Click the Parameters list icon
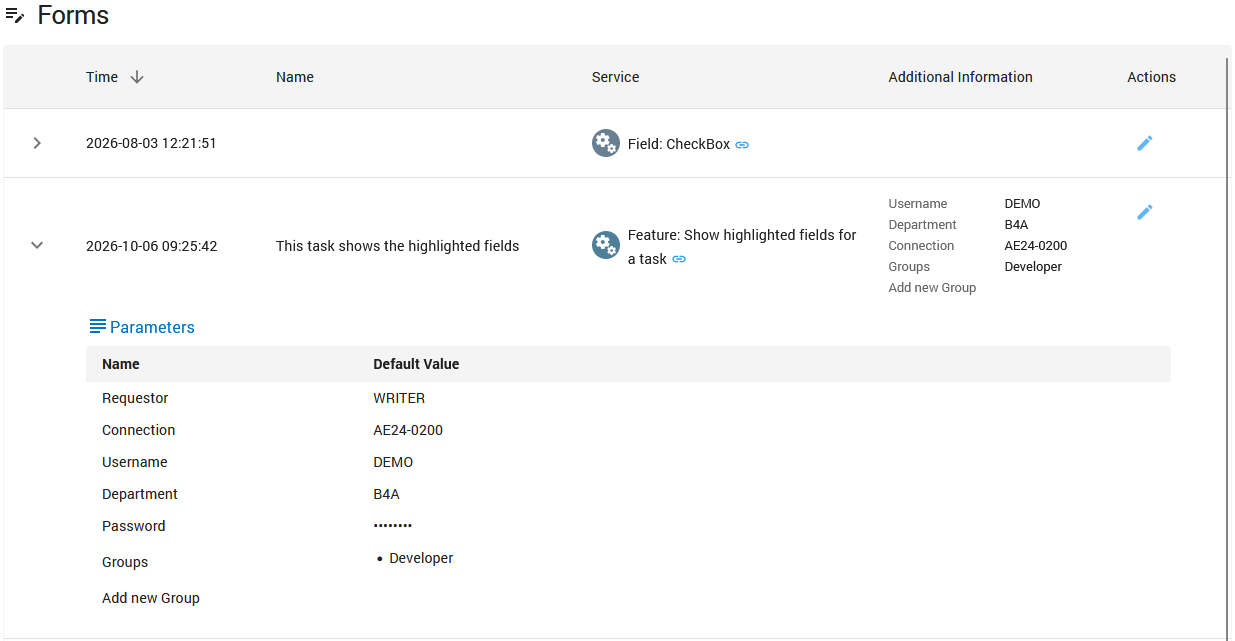 click(x=97, y=326)
